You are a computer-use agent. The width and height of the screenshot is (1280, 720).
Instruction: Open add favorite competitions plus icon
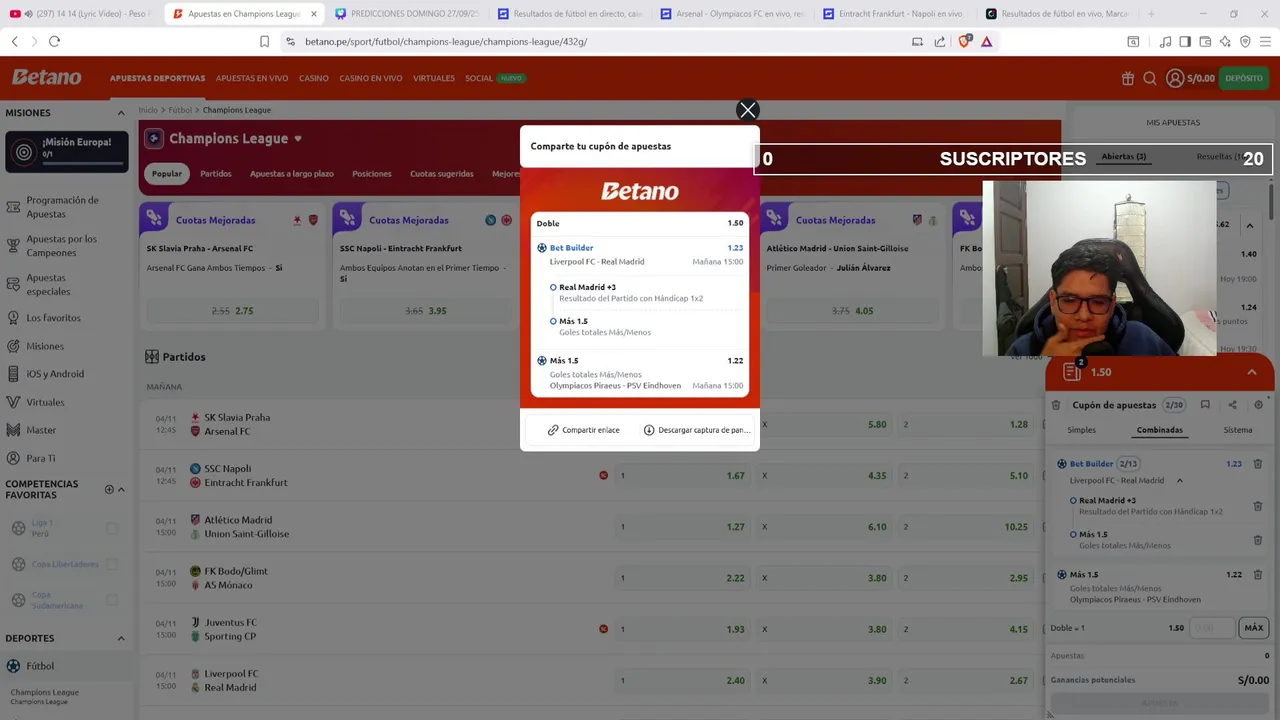click(109, 490)
